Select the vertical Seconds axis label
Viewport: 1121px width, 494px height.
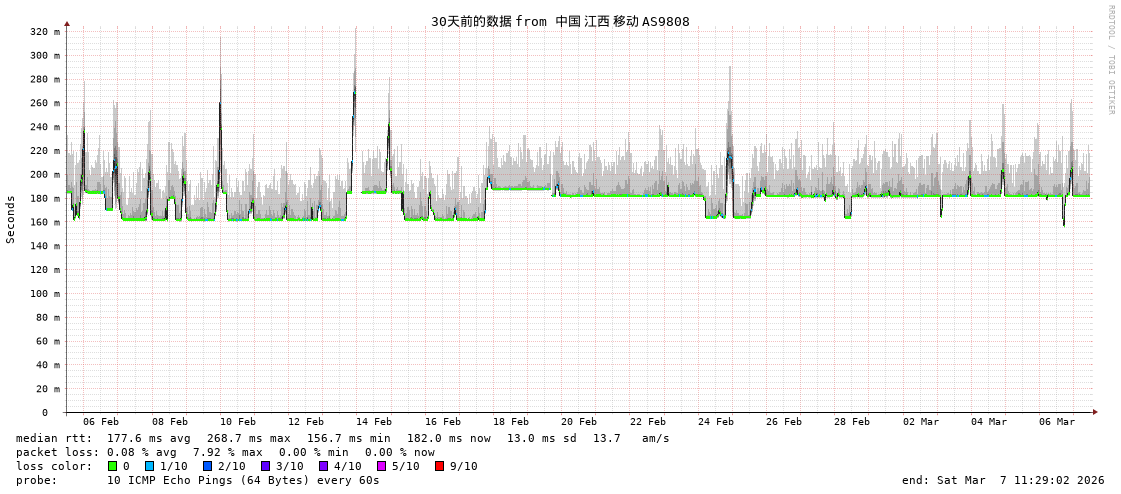coord(11,219)
